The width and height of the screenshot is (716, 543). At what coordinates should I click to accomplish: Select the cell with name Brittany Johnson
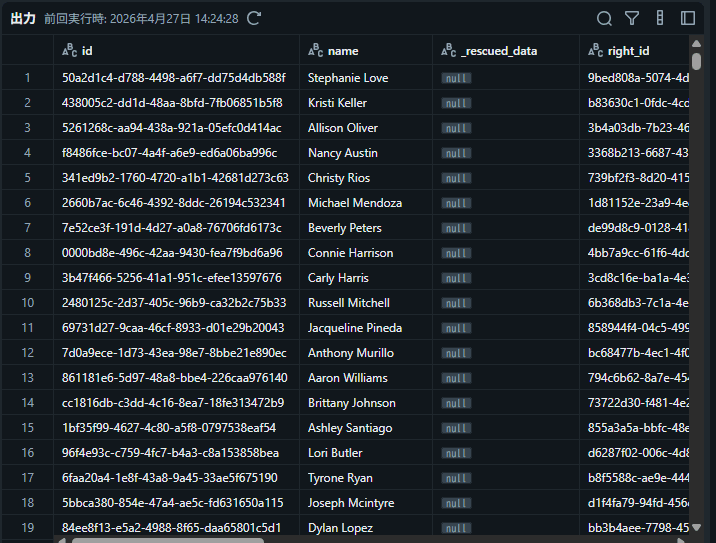point(366,403)
